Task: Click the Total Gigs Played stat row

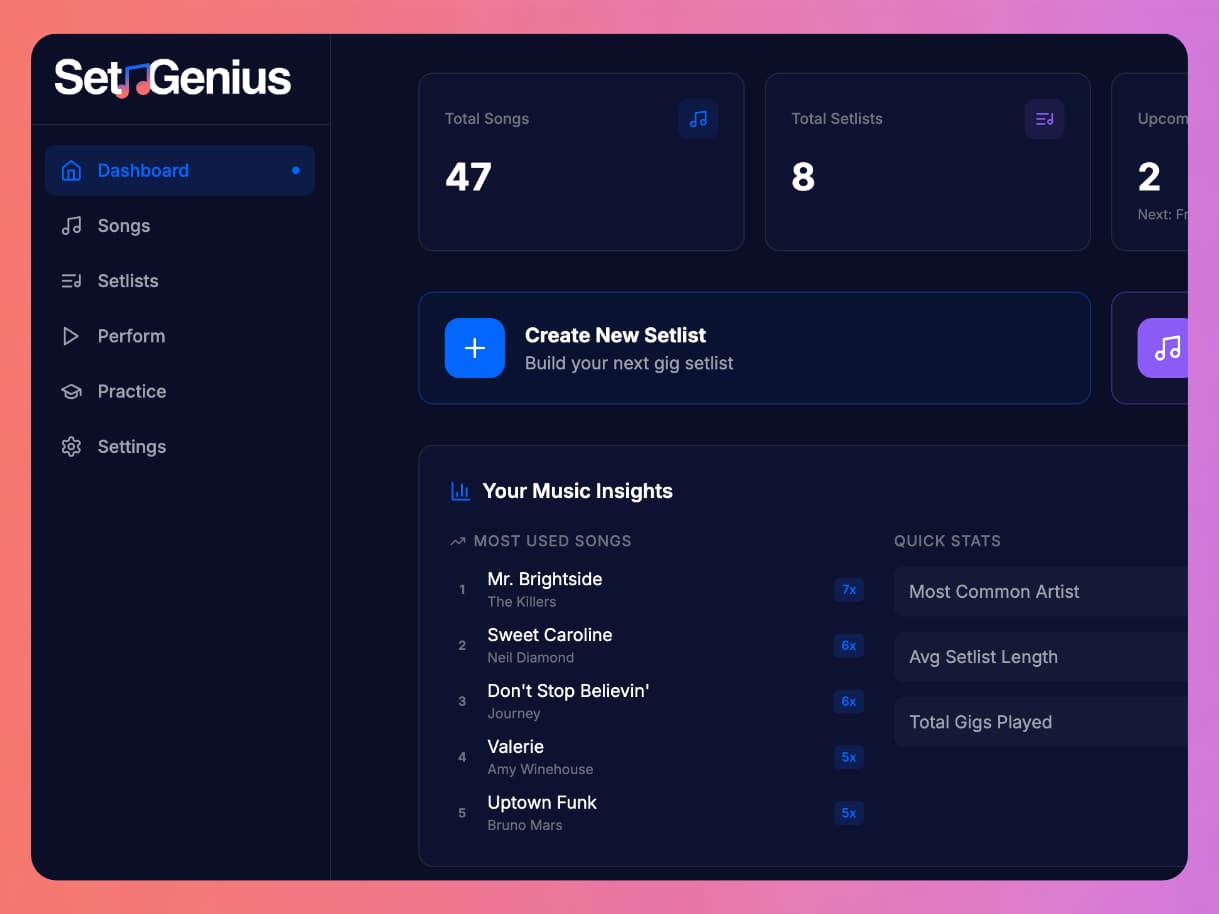Action: (1040, 722)
